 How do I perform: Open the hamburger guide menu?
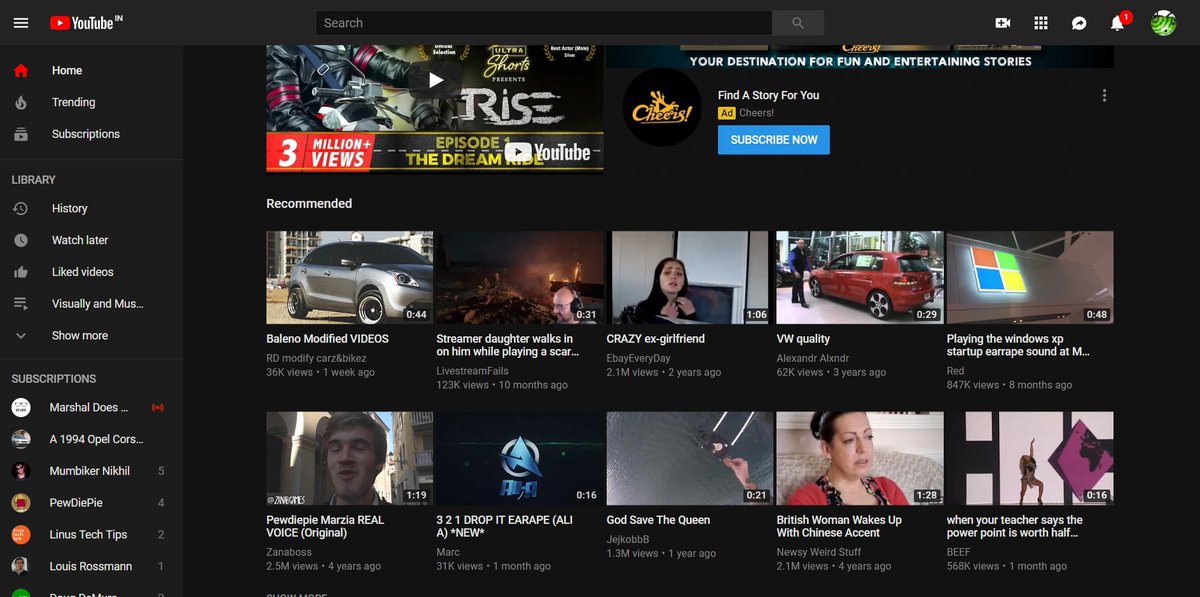[21, 23]
